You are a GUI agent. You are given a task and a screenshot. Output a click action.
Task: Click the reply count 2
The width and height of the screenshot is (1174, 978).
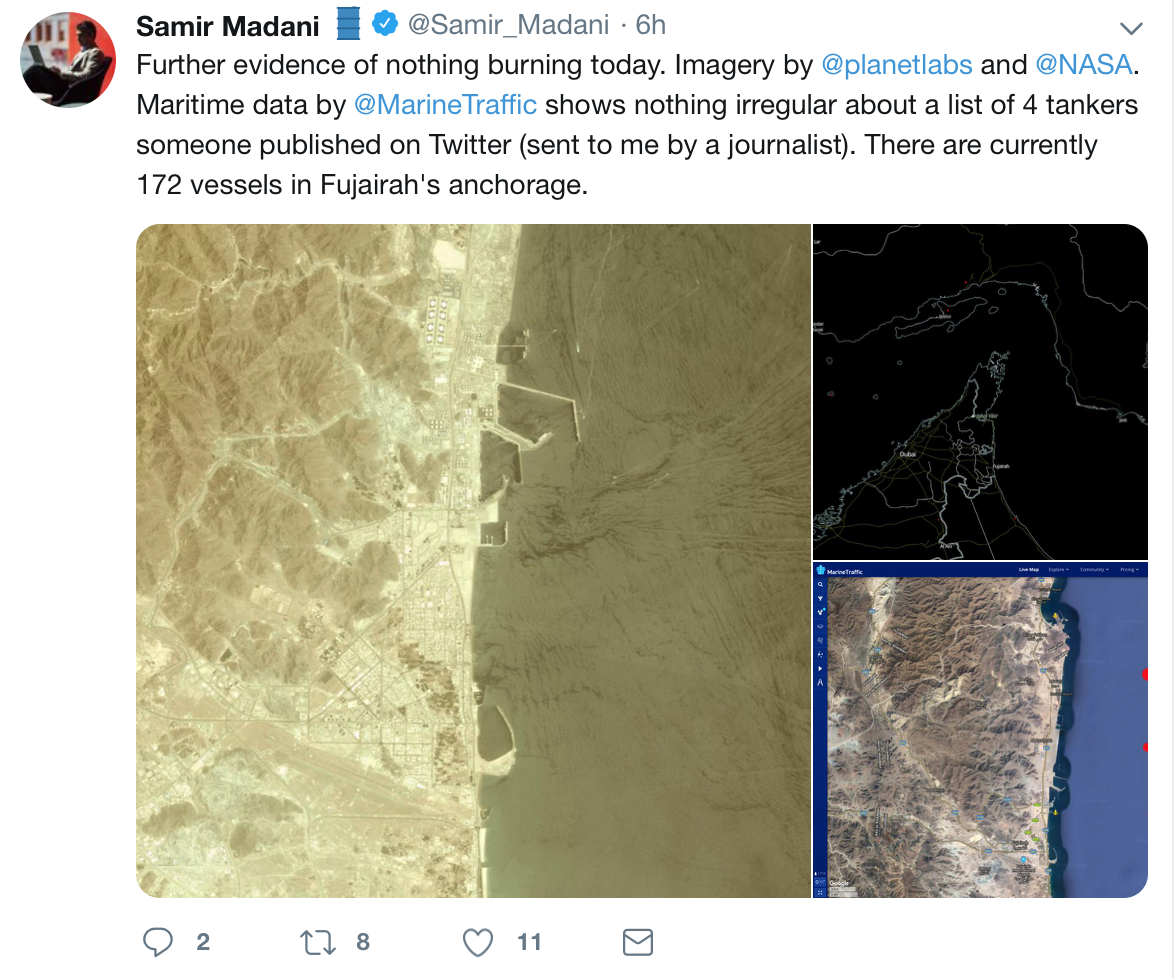click(203, 942)
